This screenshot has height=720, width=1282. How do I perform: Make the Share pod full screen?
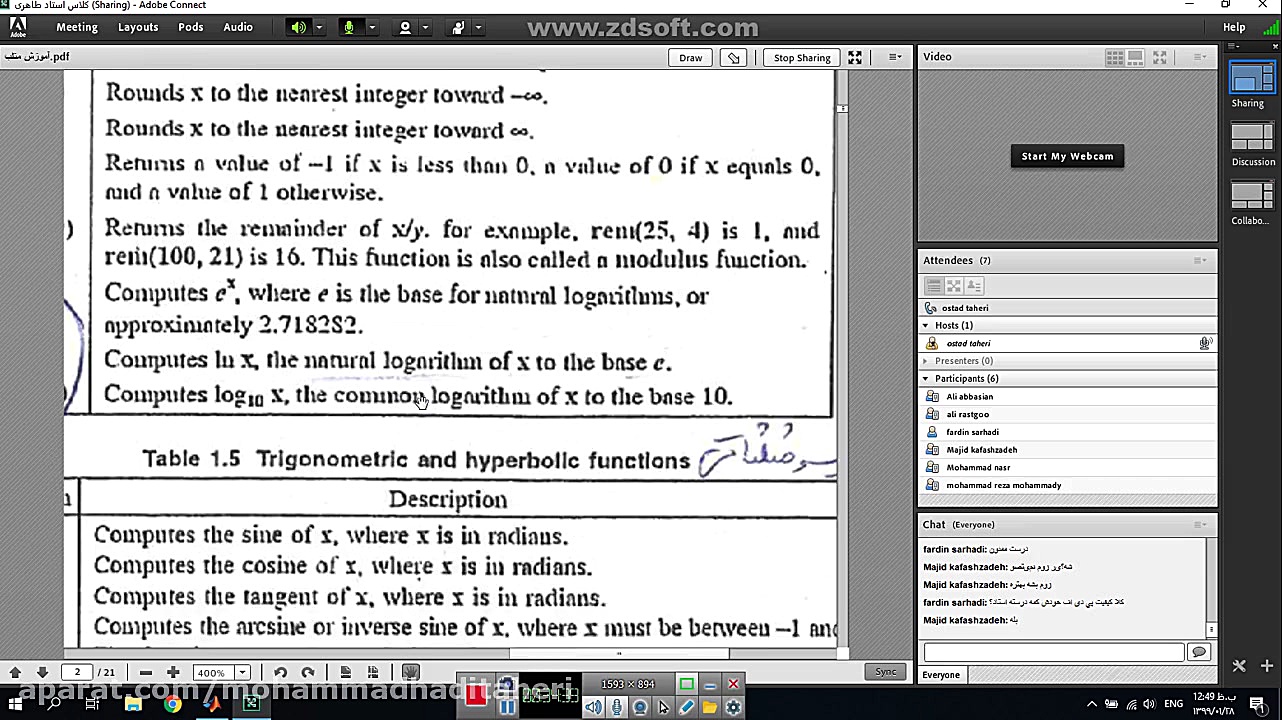point(855,57)
